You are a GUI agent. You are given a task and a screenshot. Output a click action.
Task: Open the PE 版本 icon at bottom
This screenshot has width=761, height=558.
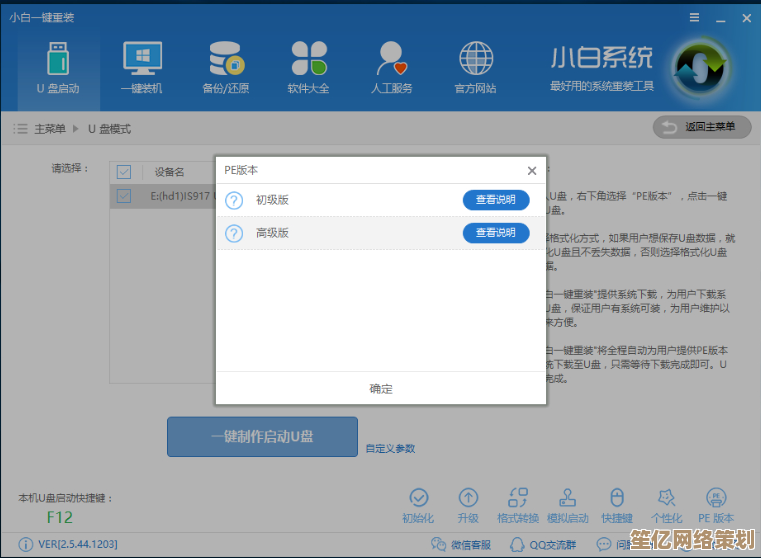tap(716, 498)
